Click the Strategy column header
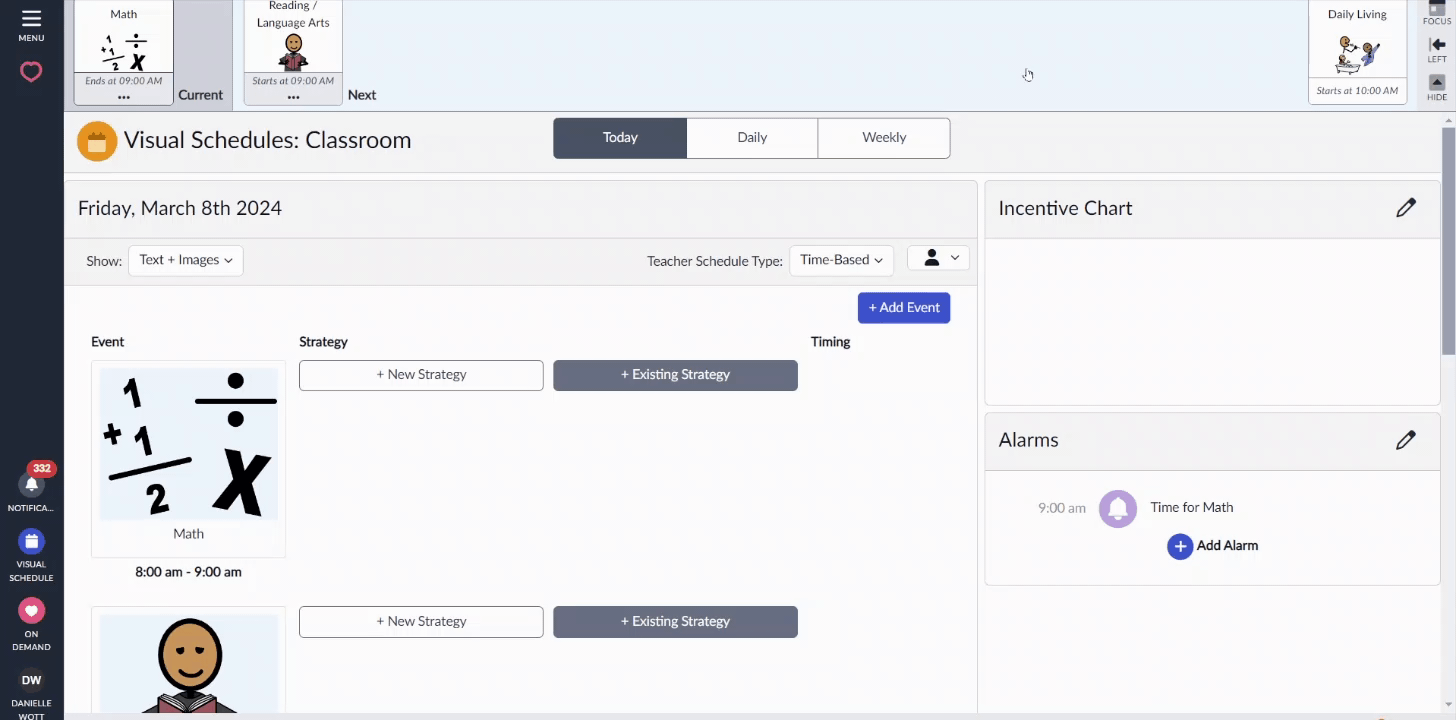This screenshot has height=720, width=1456. tap(323, 342)
